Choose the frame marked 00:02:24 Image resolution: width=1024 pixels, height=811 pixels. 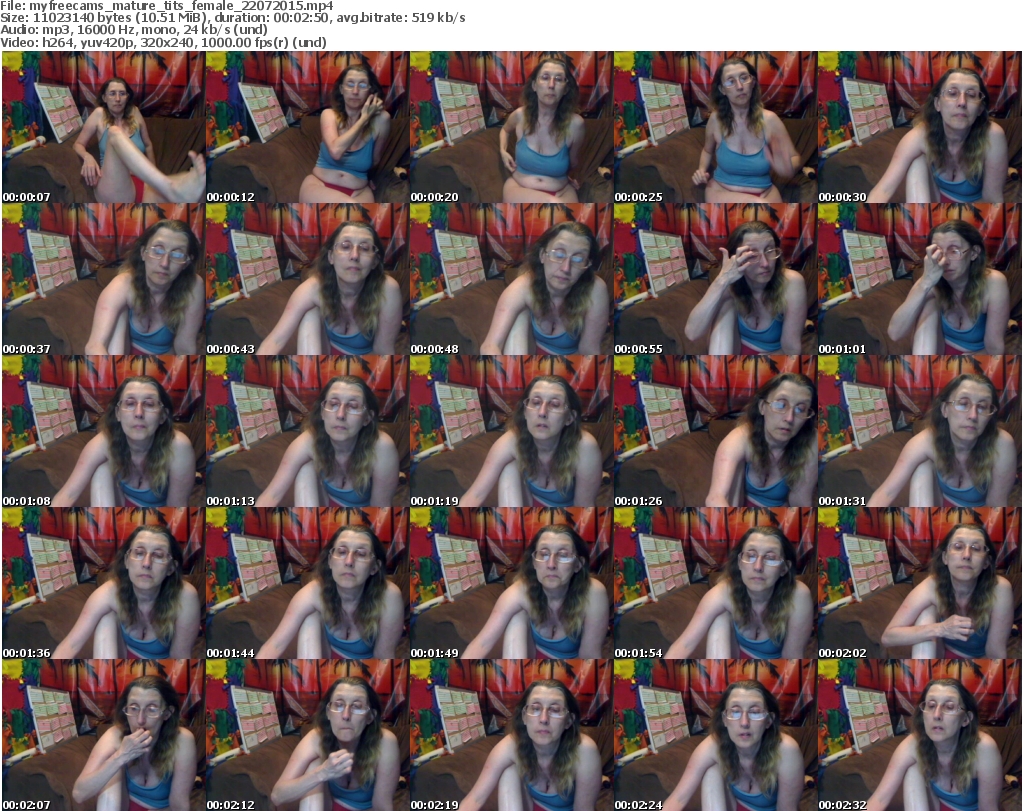click(715, 735)
